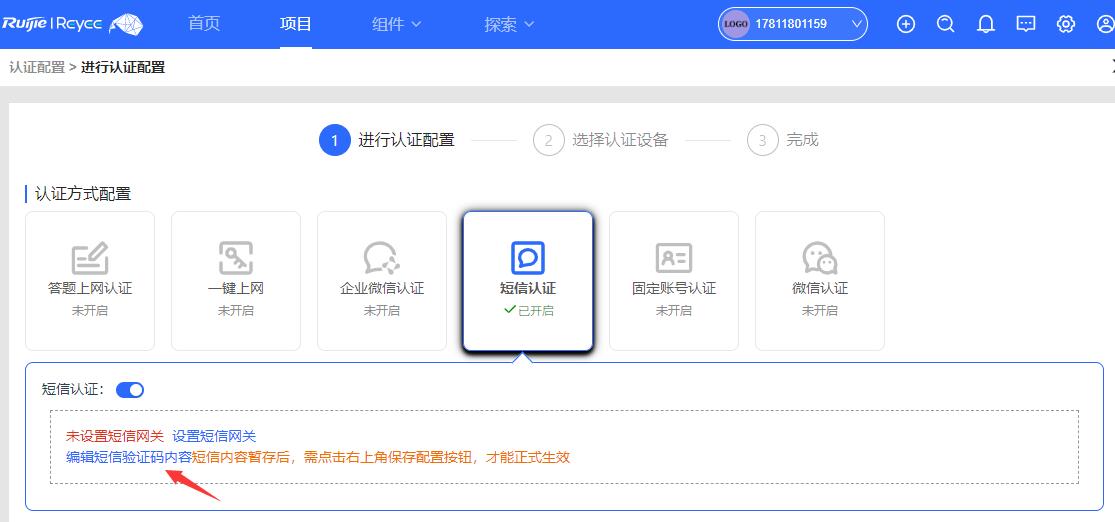
Task: Click the 认证配置 breadcrumb
Action: (x=36, y=67)
